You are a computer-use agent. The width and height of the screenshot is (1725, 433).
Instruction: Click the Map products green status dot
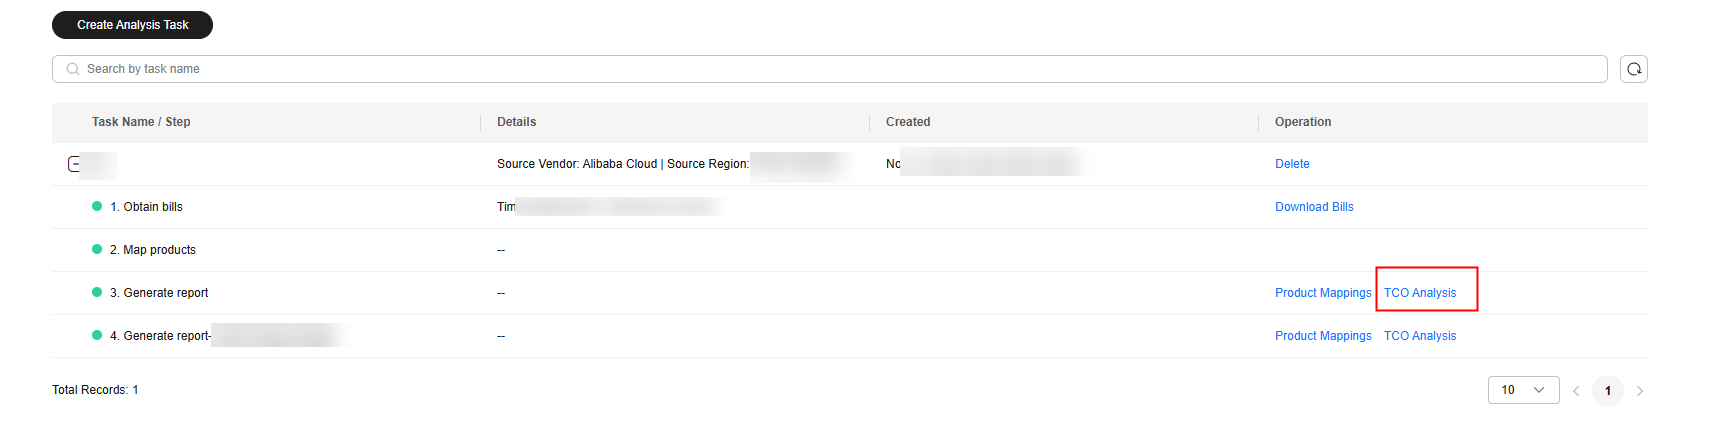tap(97, 249)
